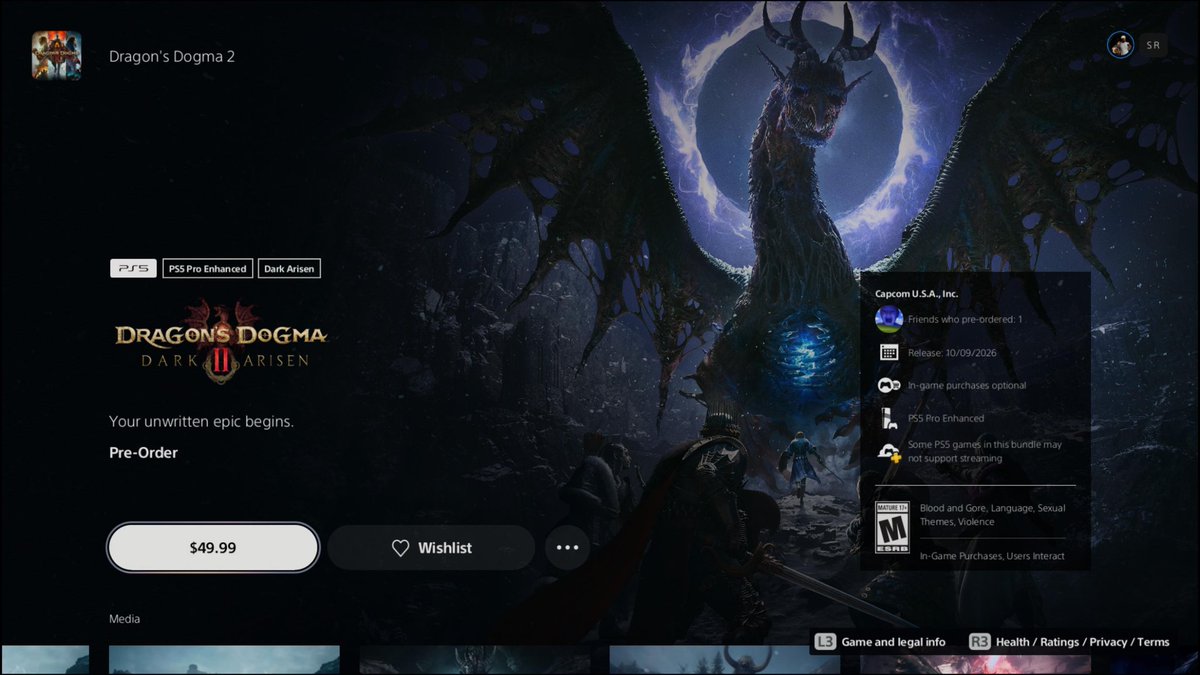
Task: Select the Dark Arisen edition tag
Action: (x=289, y=268)
